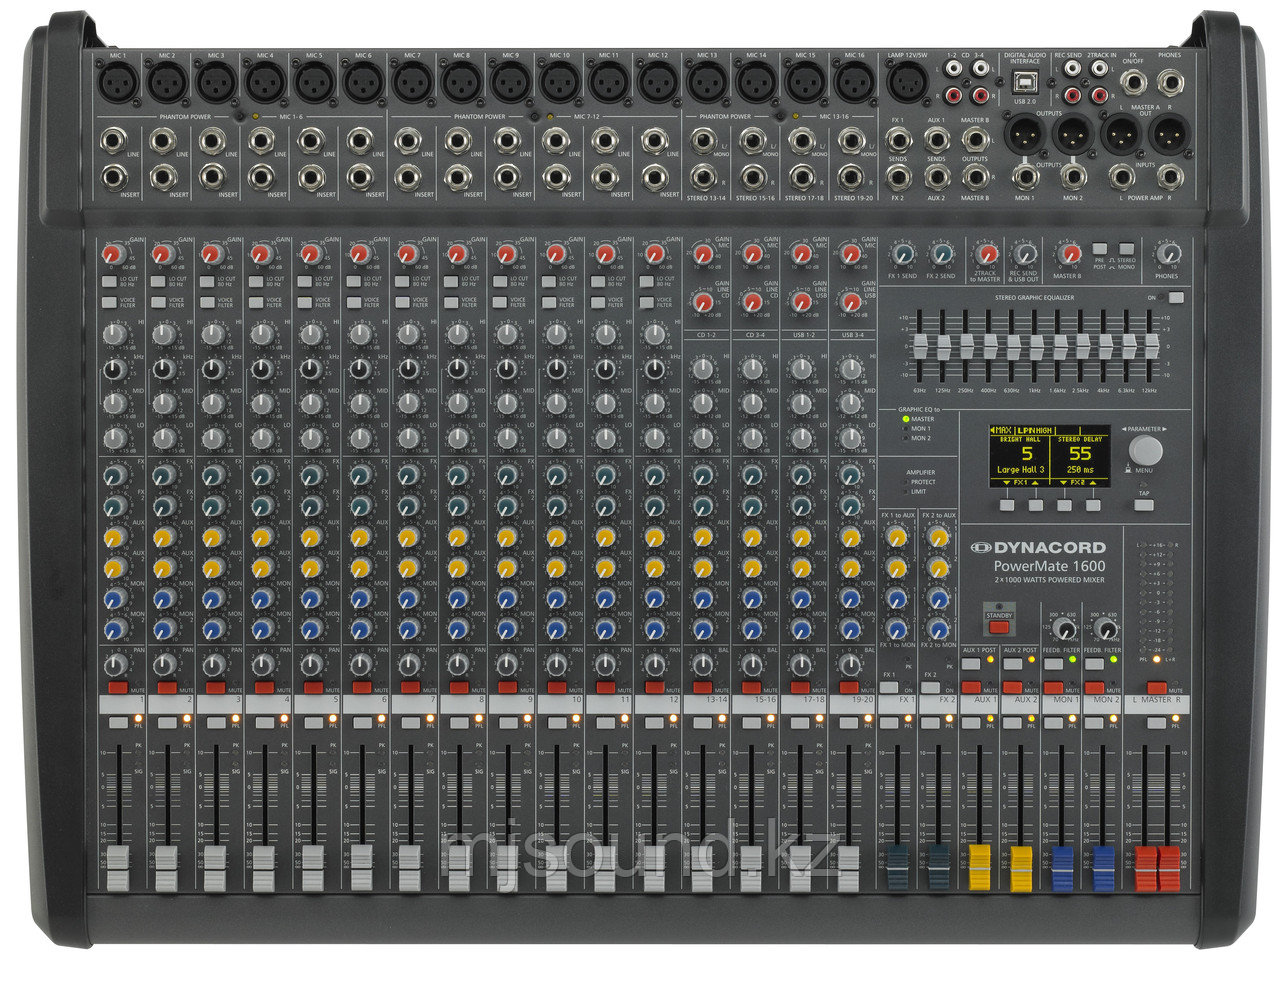
Task: Grab the FX 2 return fader
Action: click(x=938, y=866)
